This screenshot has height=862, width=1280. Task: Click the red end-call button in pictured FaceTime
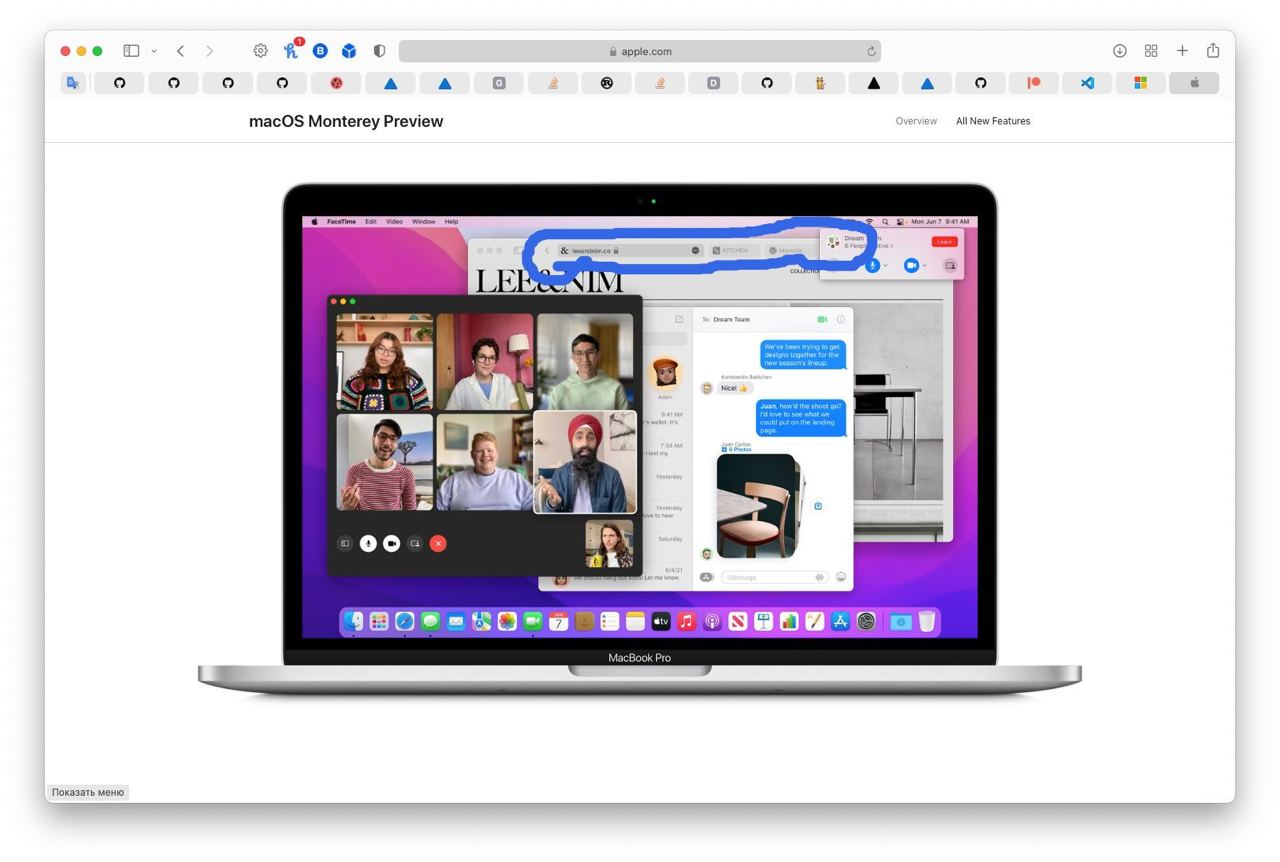(438, 543)
